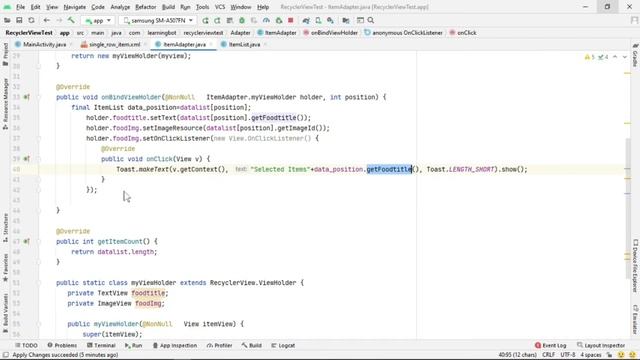Open the Run tool window
640x360 pixels.
click(133, 345)
